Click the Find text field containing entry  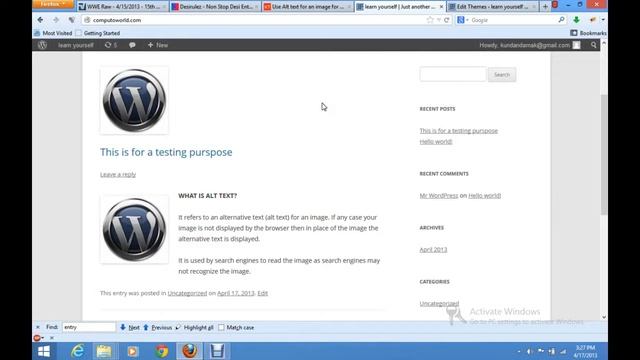tap(89, 327)
